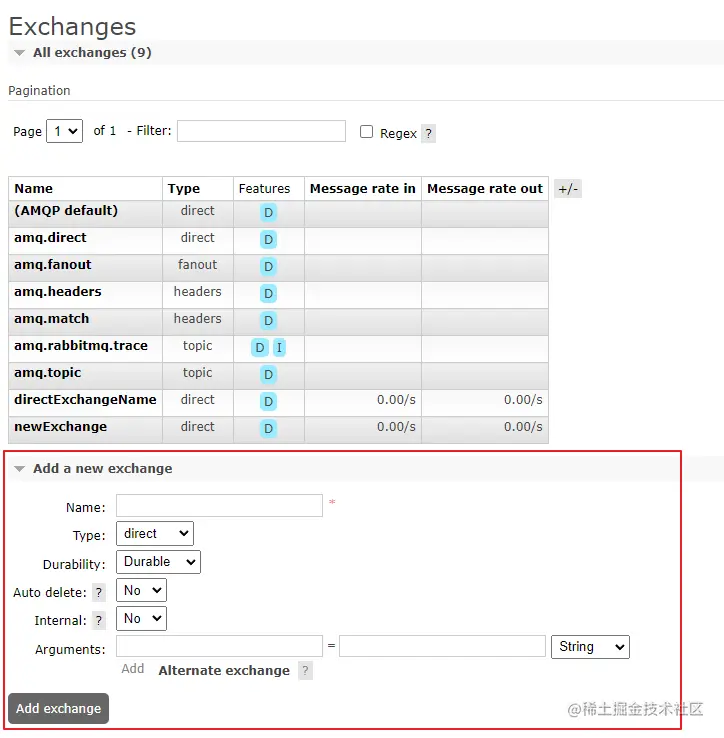The image size is (724, 738).
Task: Open the Durability dropdown
Action: click(x=158, y=562)
